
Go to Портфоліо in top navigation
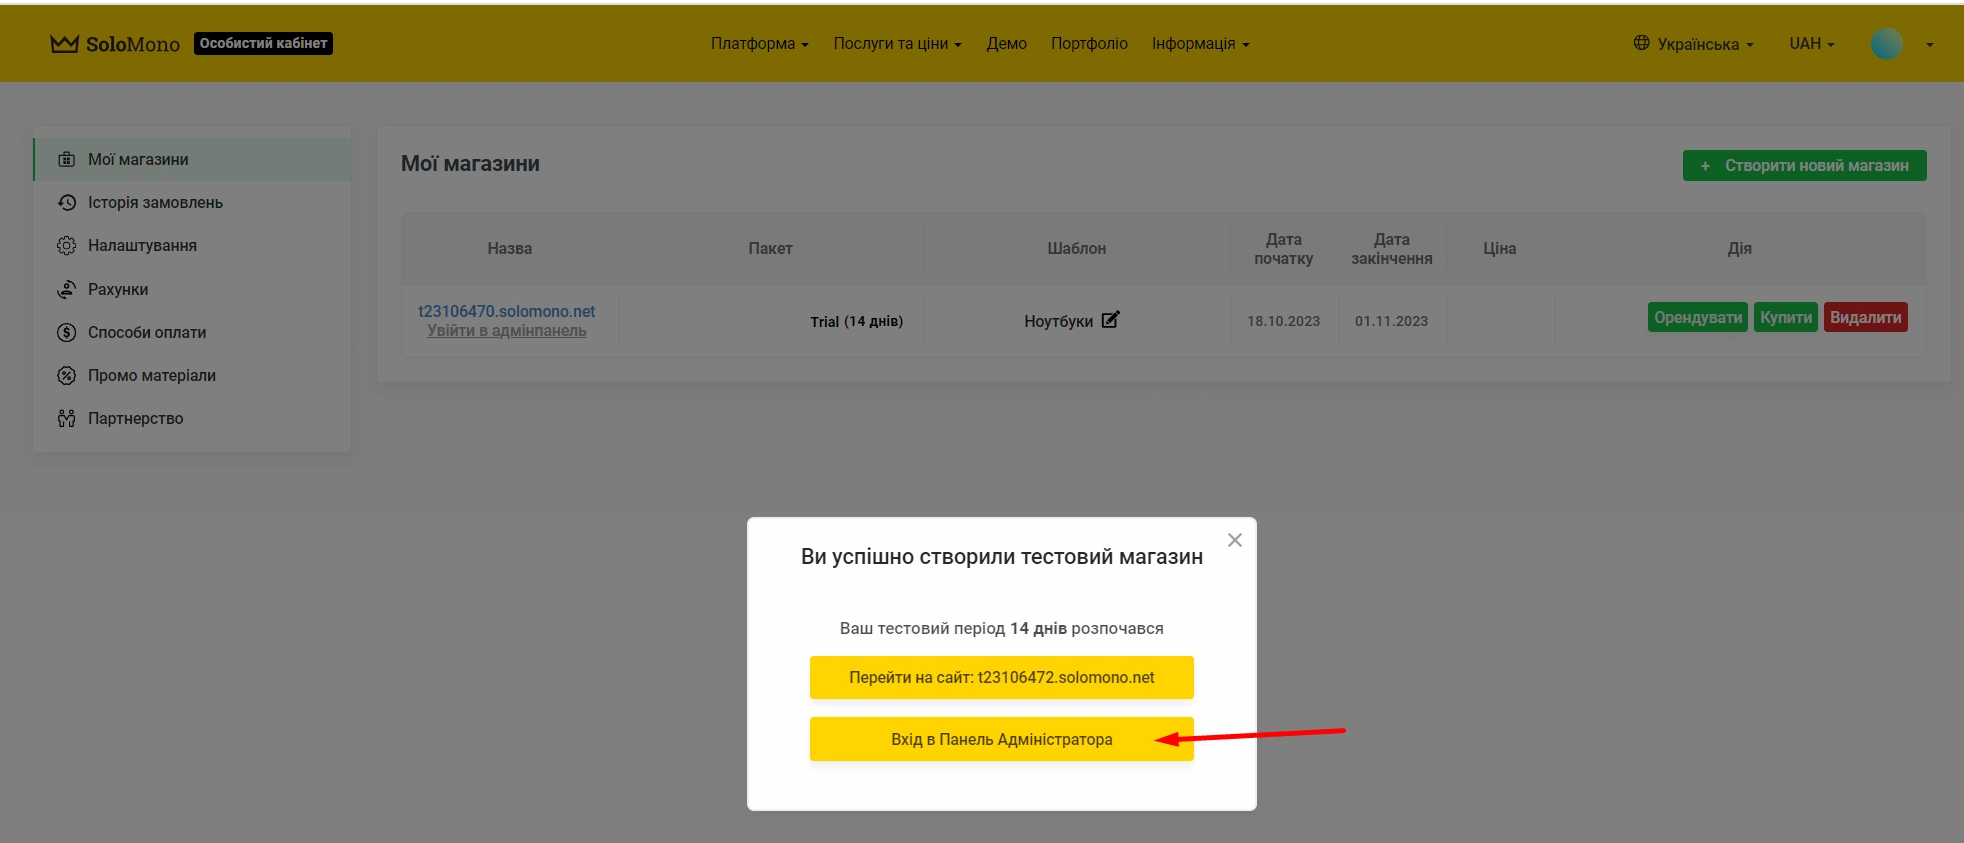point(1089,44)
